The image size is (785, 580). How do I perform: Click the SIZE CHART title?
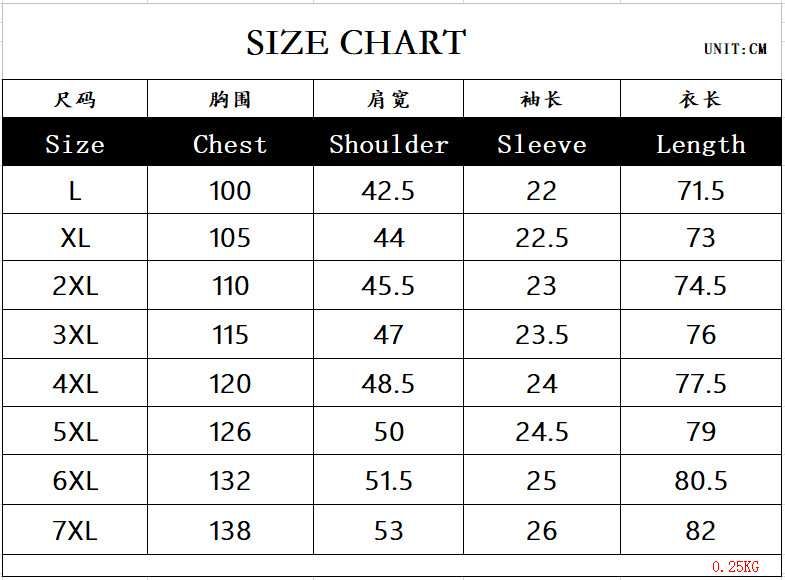(356, 43)
